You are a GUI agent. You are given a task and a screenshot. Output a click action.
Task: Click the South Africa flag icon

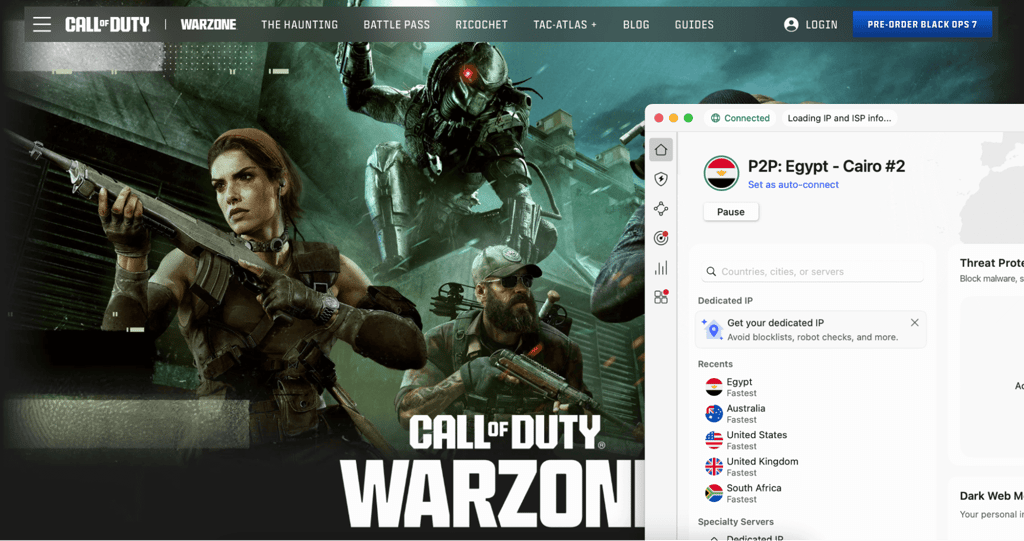pos(714,493)
